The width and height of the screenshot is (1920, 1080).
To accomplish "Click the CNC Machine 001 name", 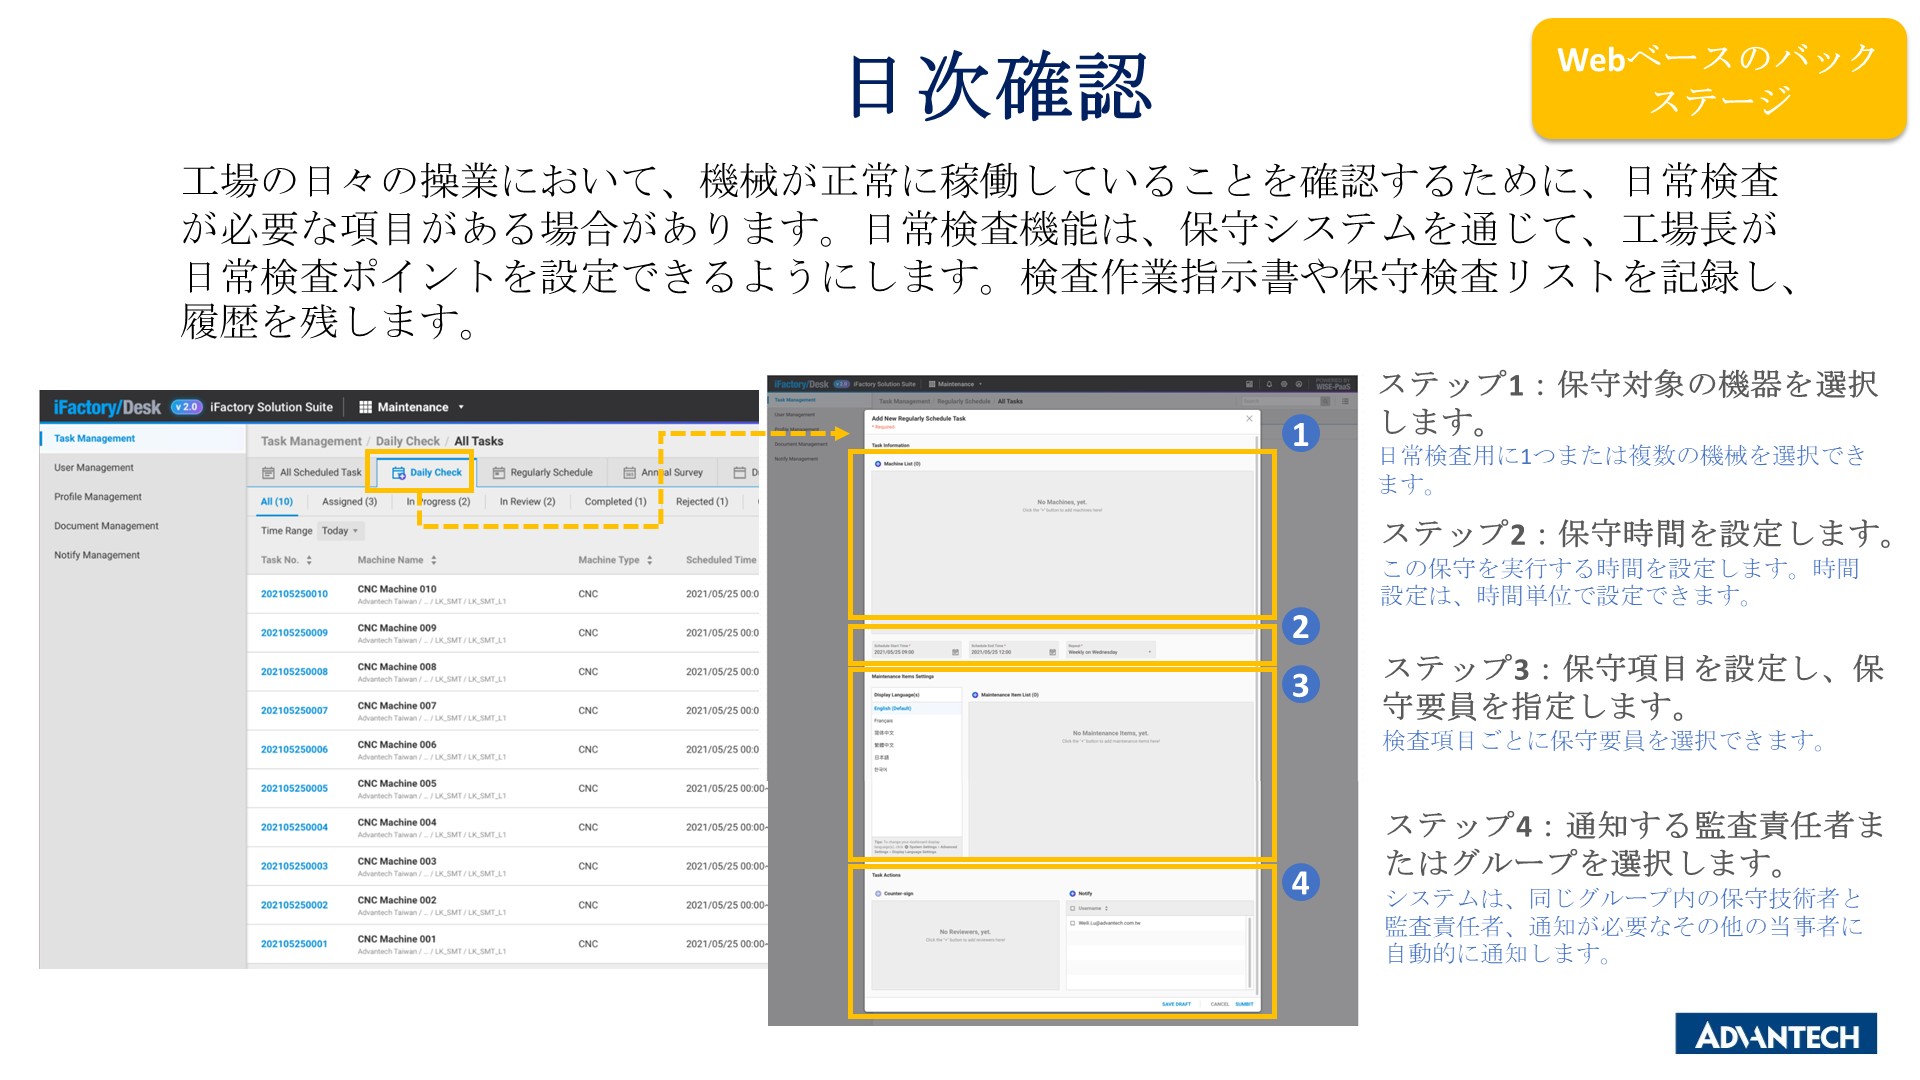I will [x=397, y=939].
